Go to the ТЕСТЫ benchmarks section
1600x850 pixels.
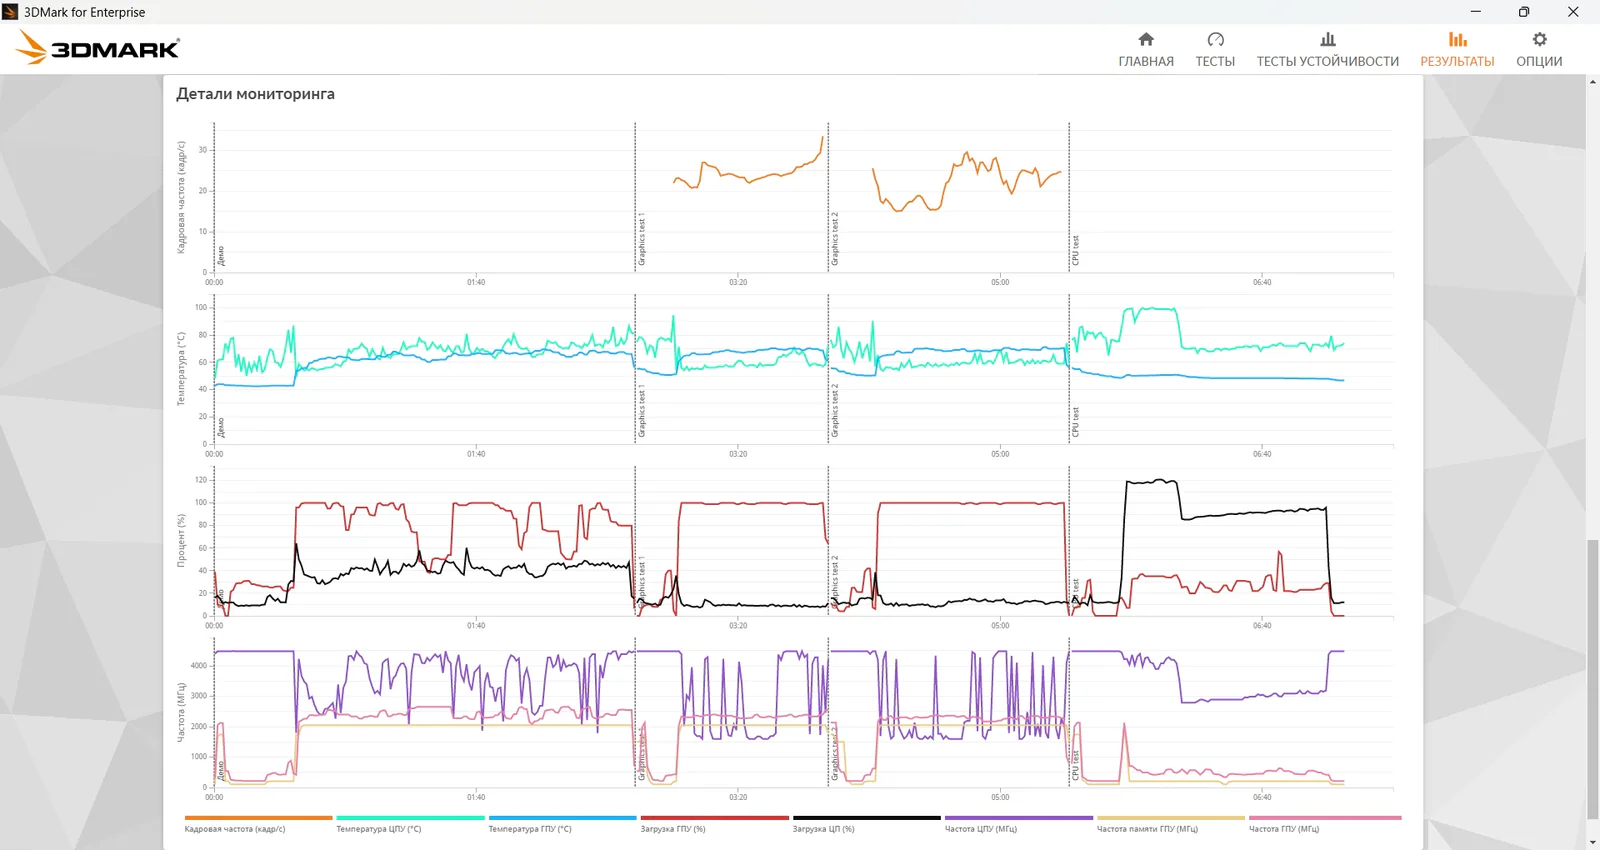coord(1215,50)
